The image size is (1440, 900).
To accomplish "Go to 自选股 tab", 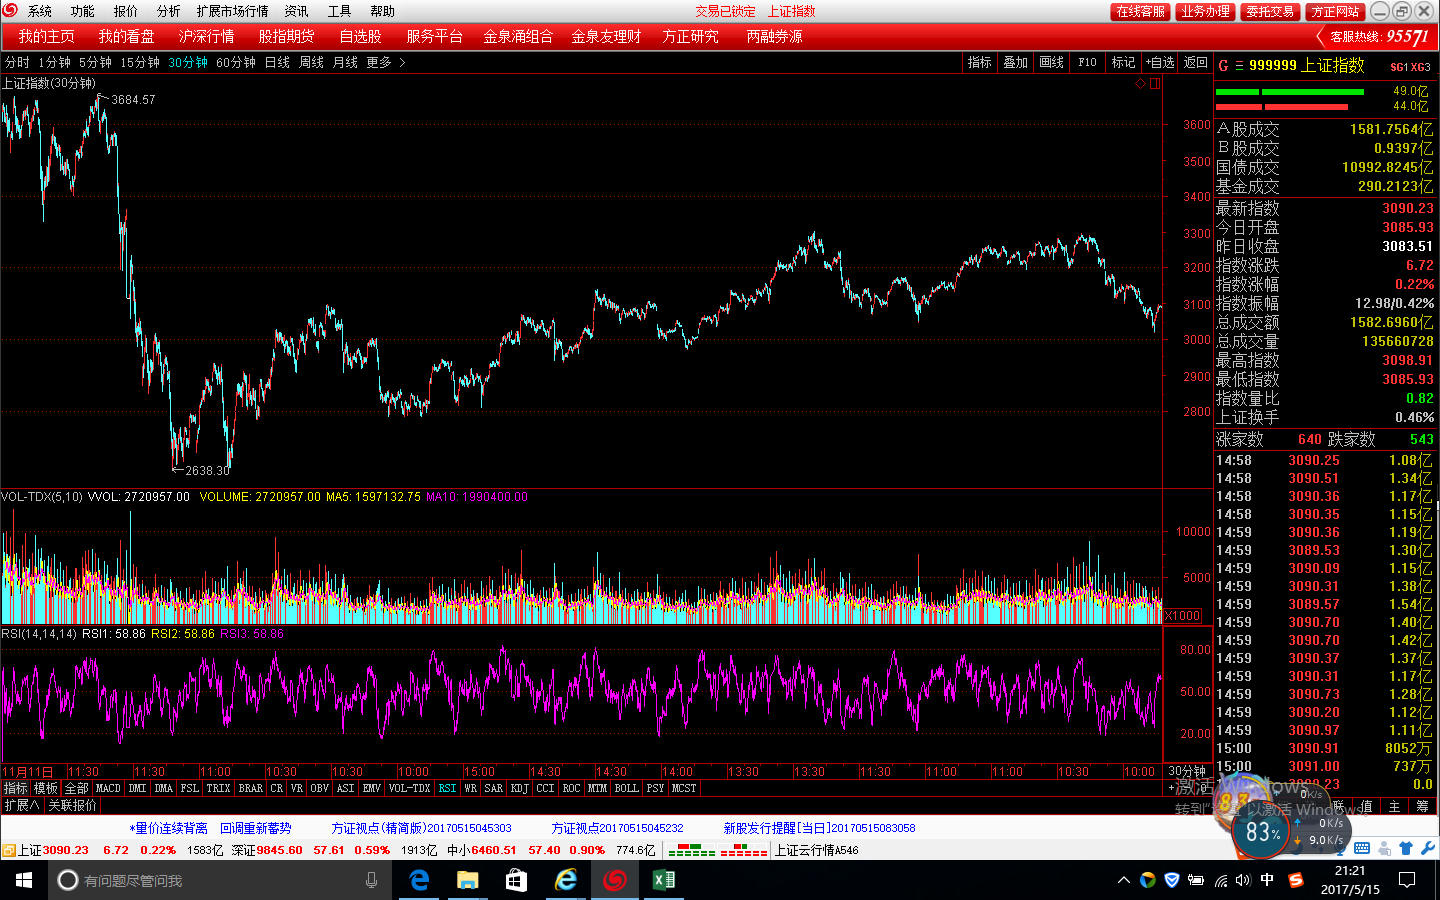I will (x=360, y=36).
